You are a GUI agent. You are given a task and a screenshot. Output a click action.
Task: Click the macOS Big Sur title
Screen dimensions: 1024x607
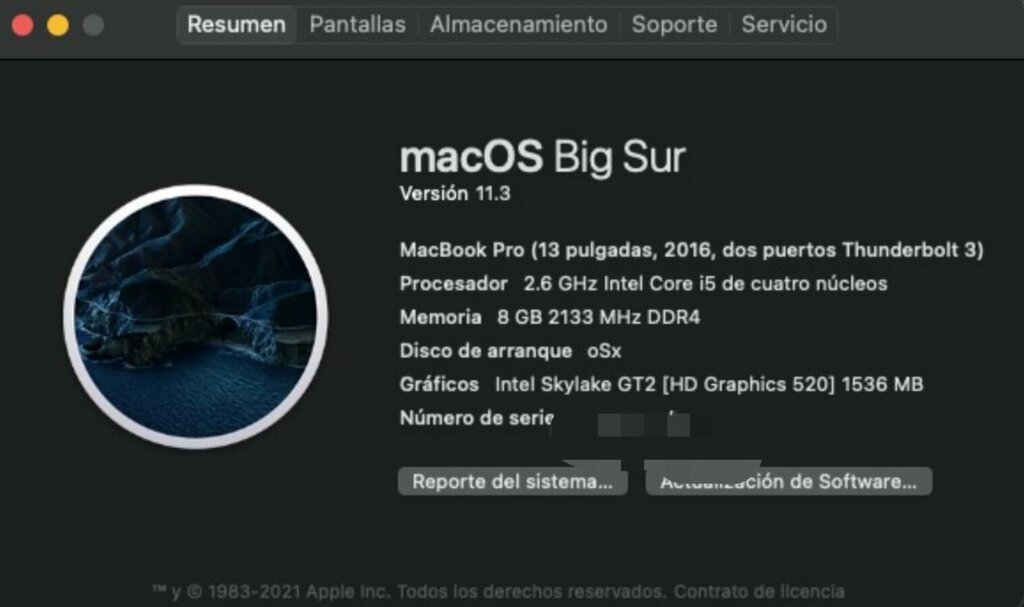(x=542, y=157)
